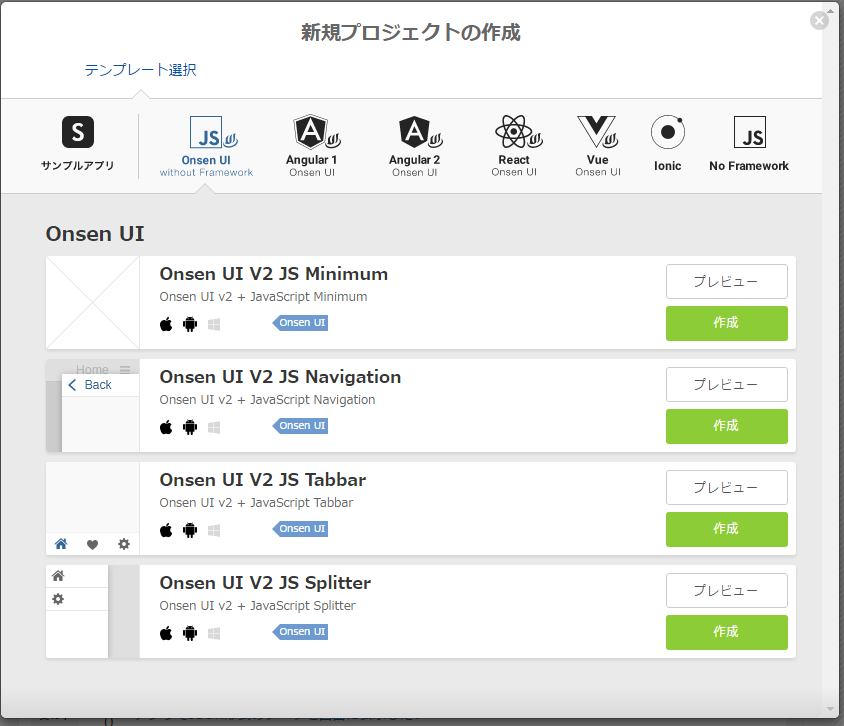Select the サンプルアプリ template category
The image size is (844, 726).
pos(78,144)
